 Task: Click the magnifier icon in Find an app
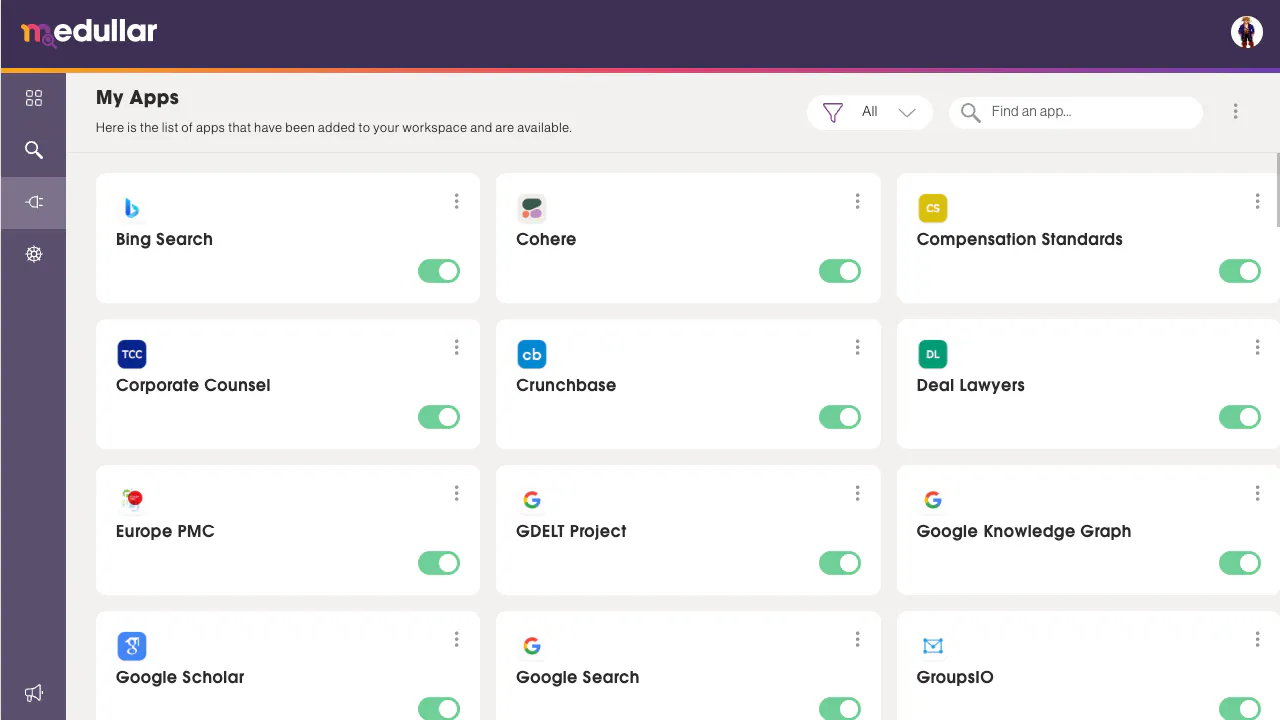click(x=970, y=113)
